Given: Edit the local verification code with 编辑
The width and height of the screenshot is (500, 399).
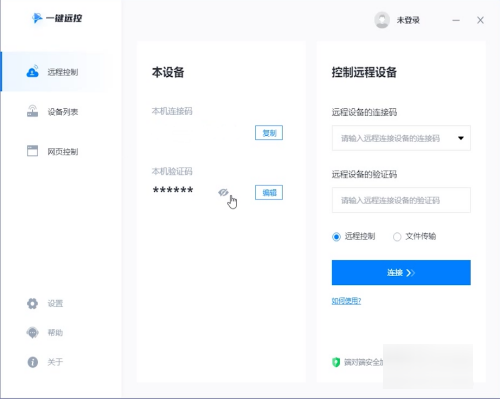Looking at the screenshot, I should click(269, 192).
